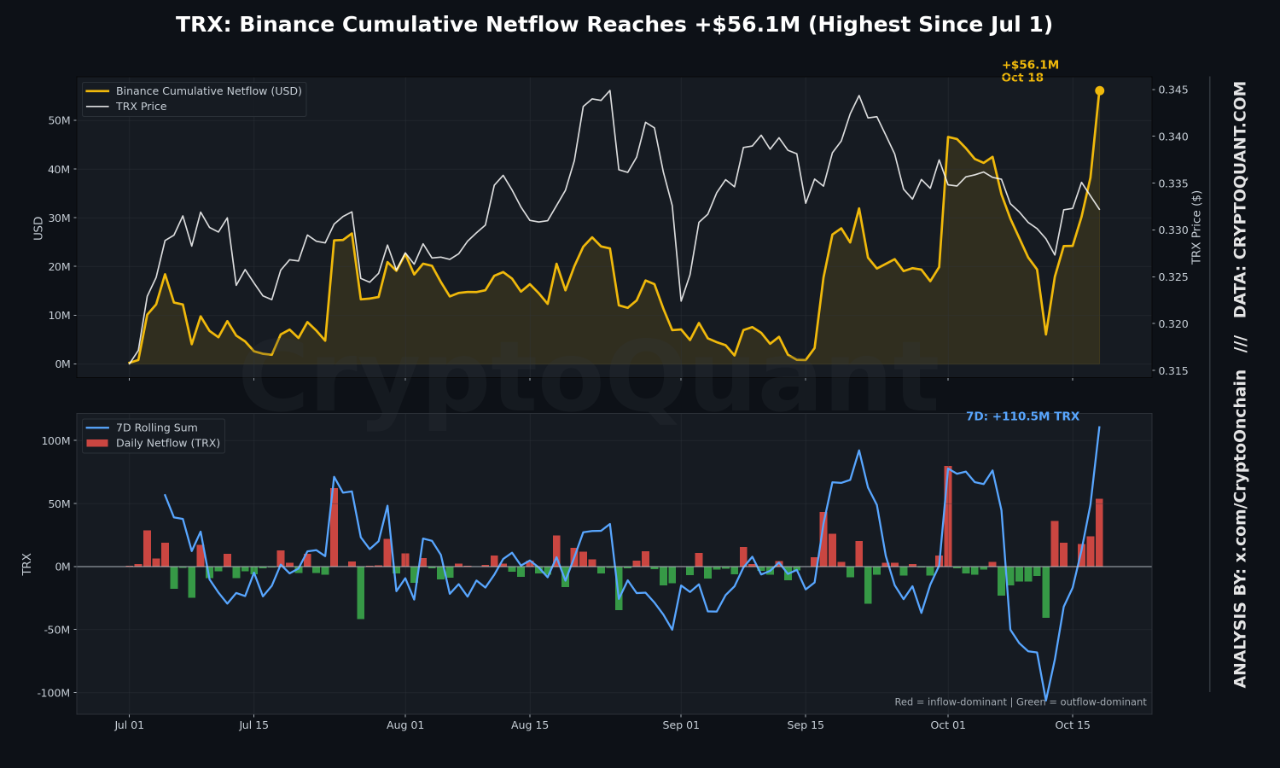The image size is (1280, 768).
Task: Click the tallest red bar at Oct 01
Action: [947, 516]
